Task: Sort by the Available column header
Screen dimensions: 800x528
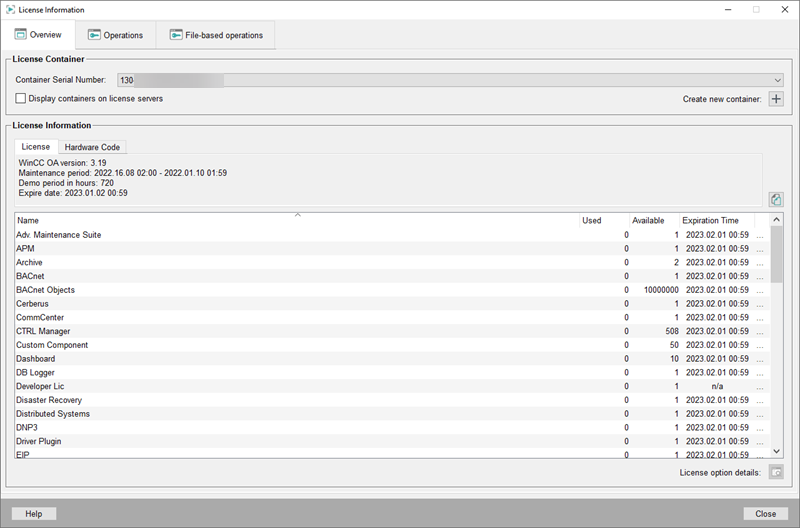Action: tap(655, 220)
